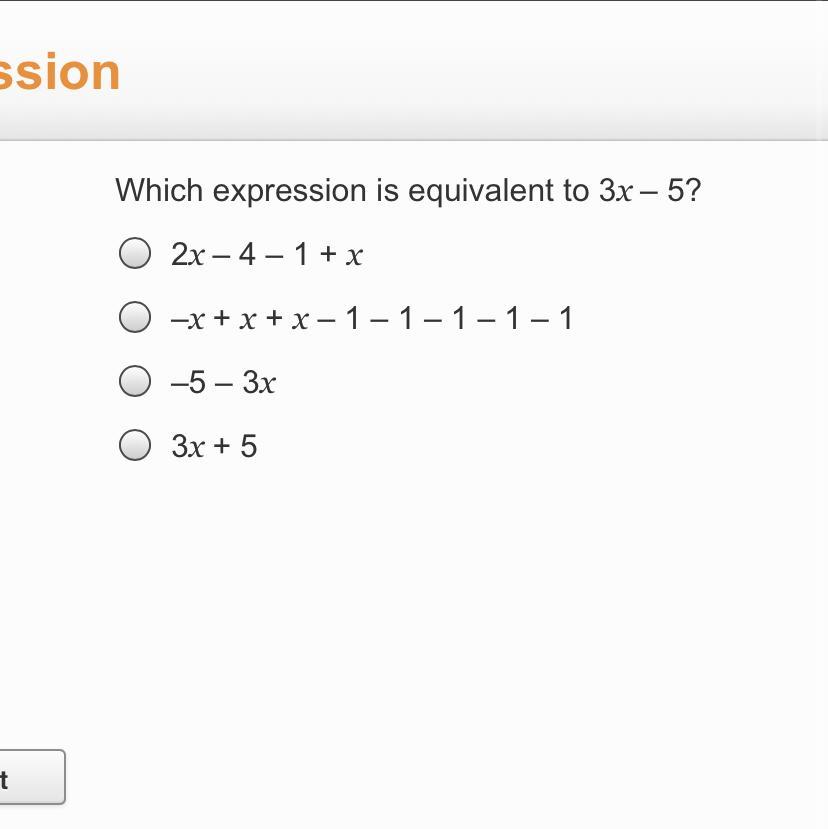The image size is (828, 829).
Task: Mark the radio button for 3x + 5
Action: (x=135, y=445)
